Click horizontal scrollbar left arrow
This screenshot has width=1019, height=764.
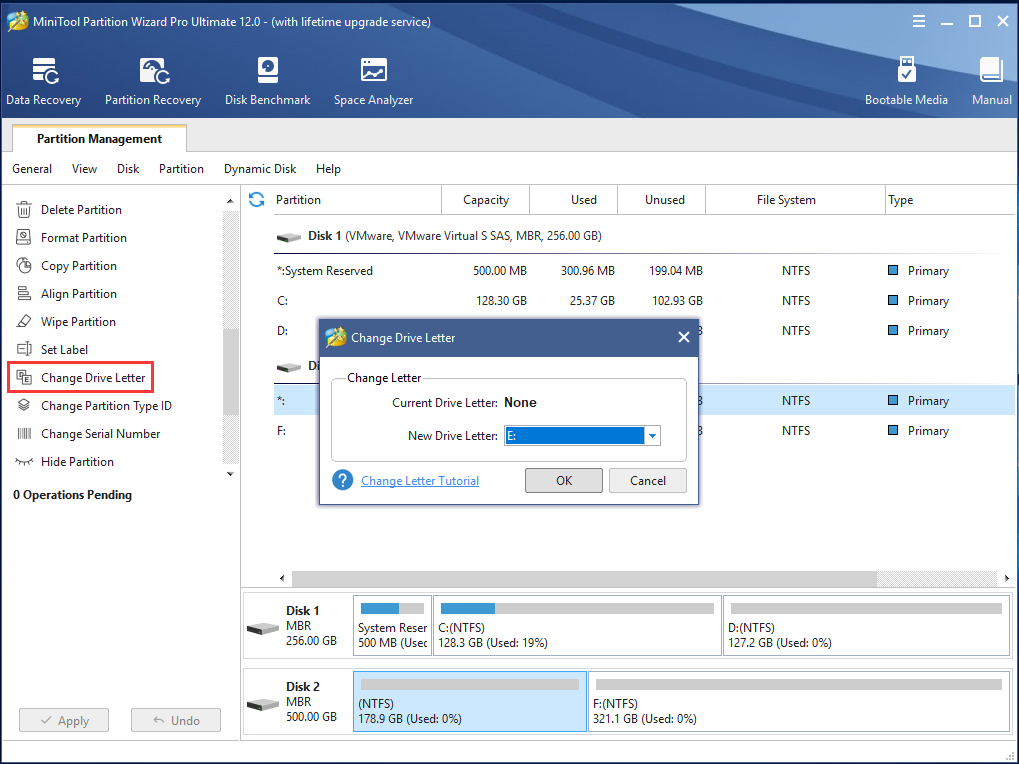point(282,578)
